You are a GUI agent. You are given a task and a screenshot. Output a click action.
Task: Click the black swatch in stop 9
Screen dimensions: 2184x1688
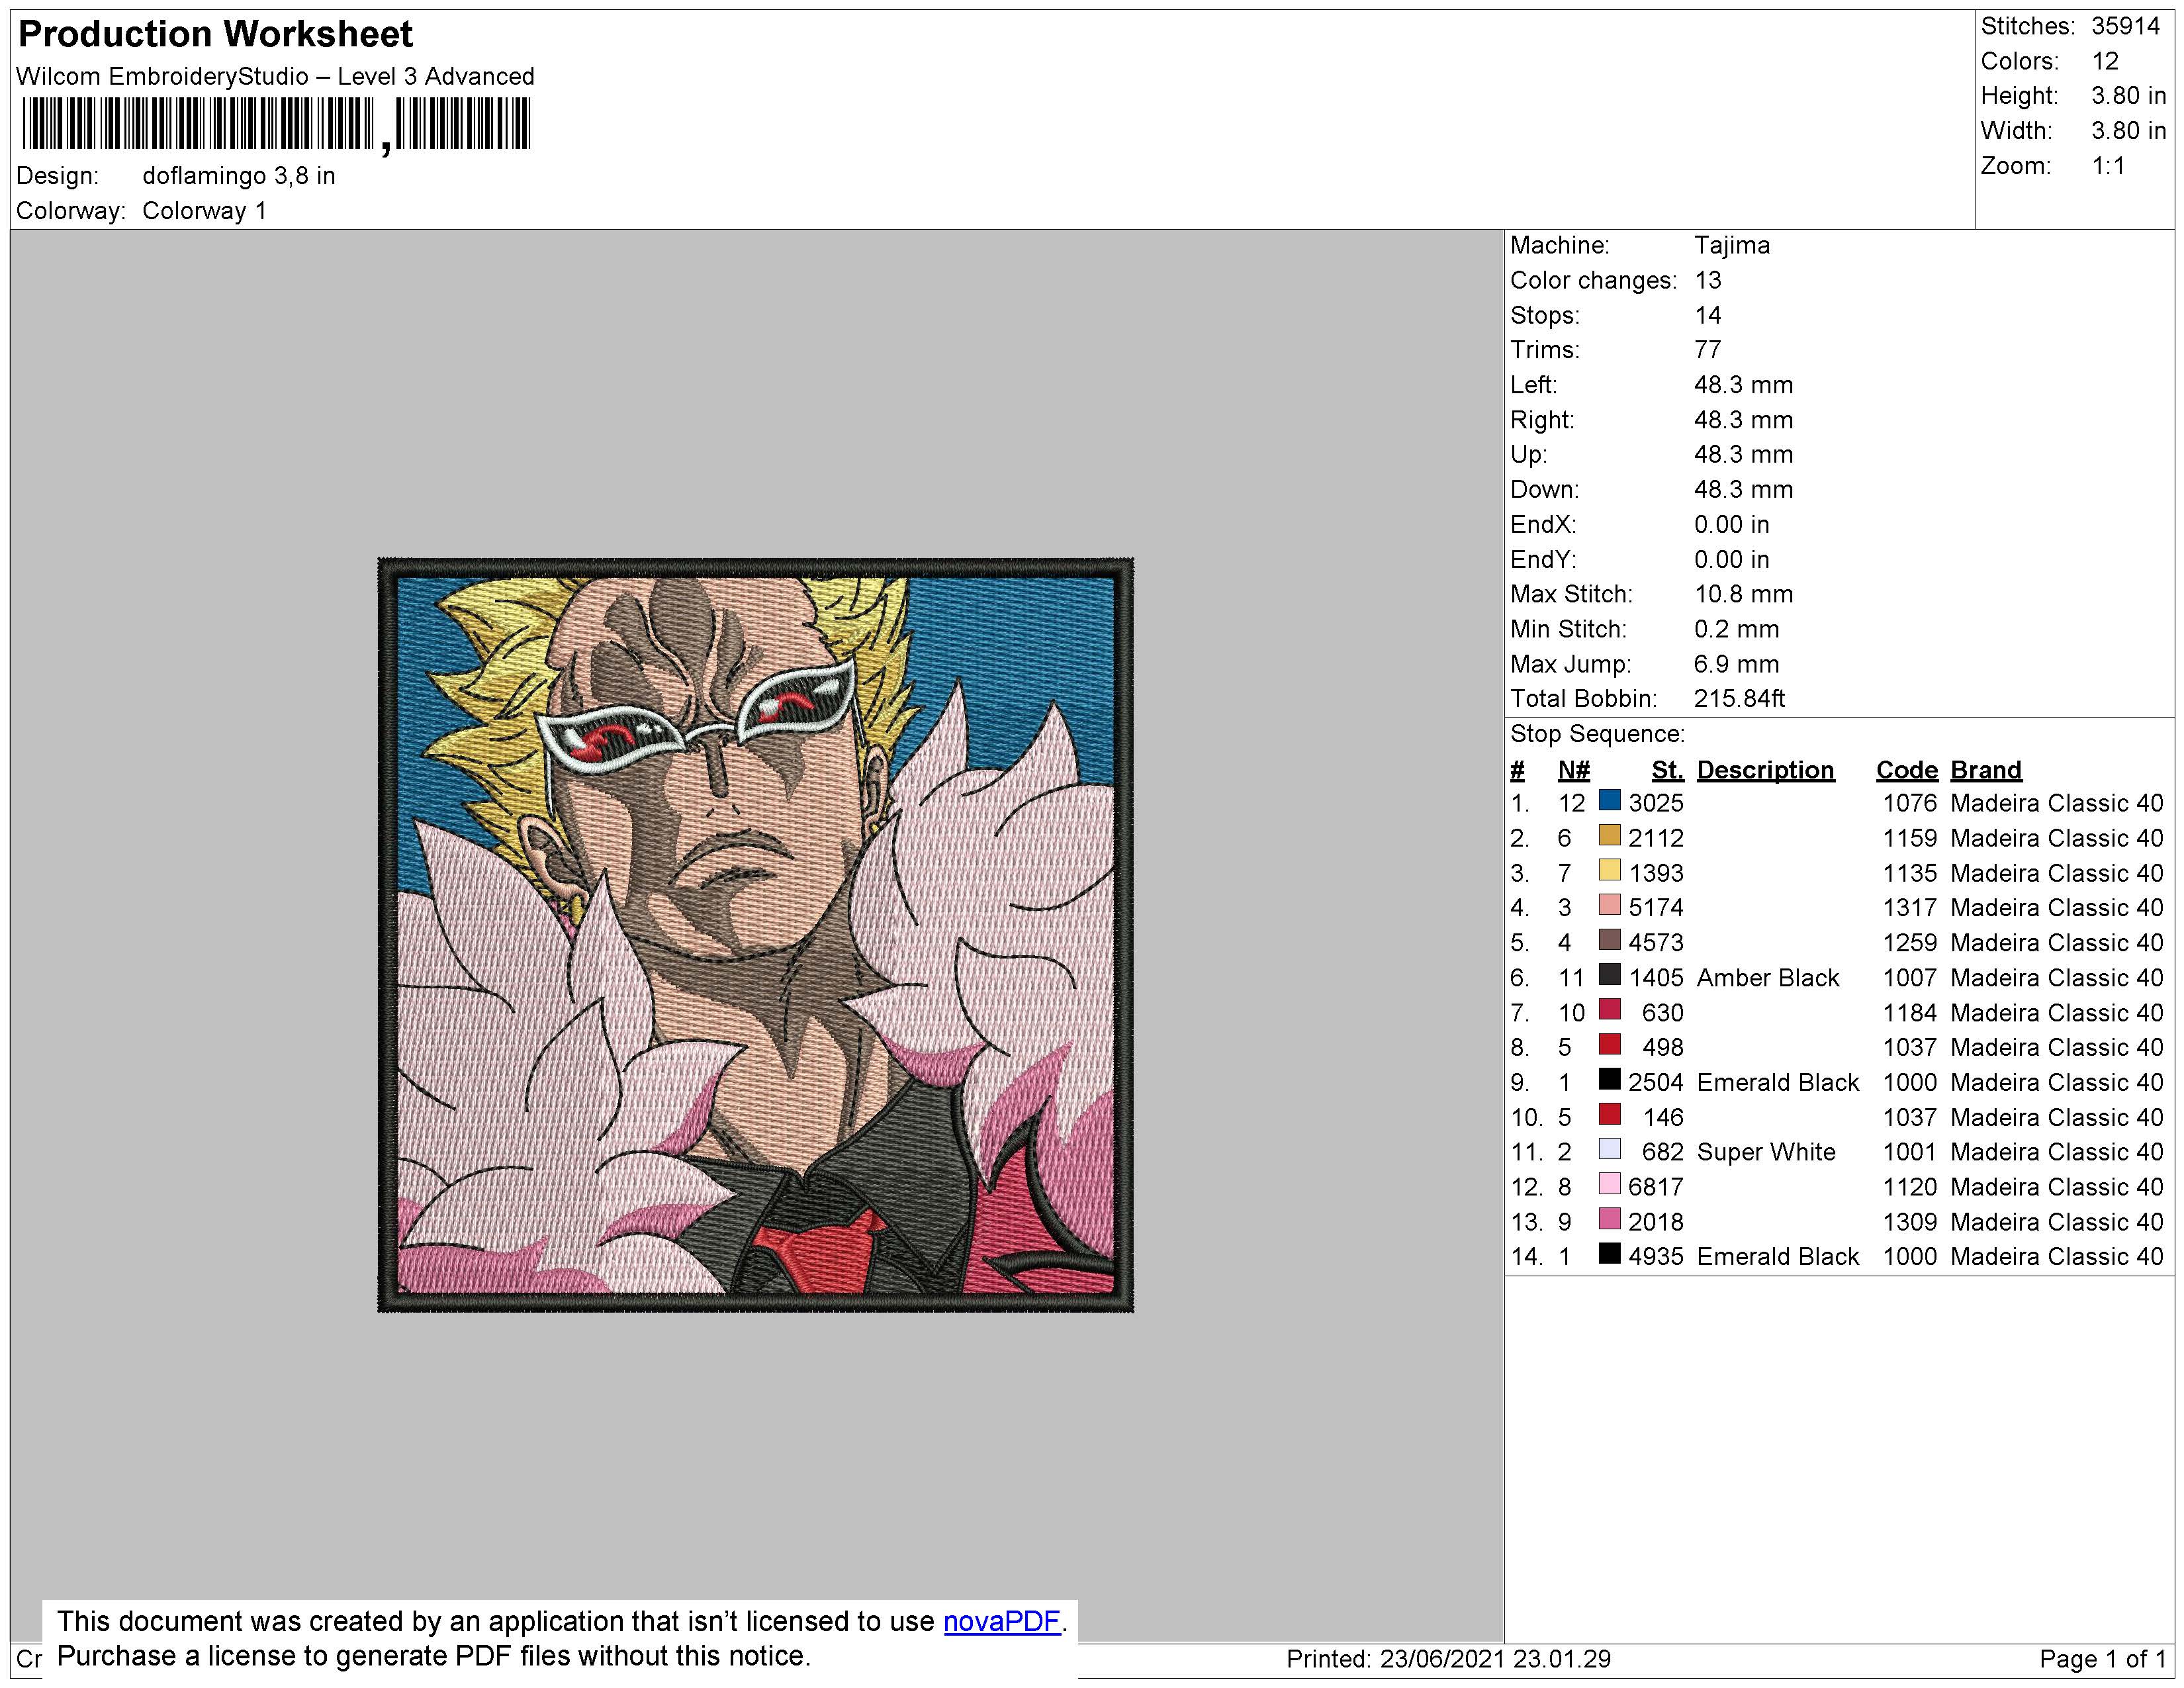[x=1609, y=1080]
